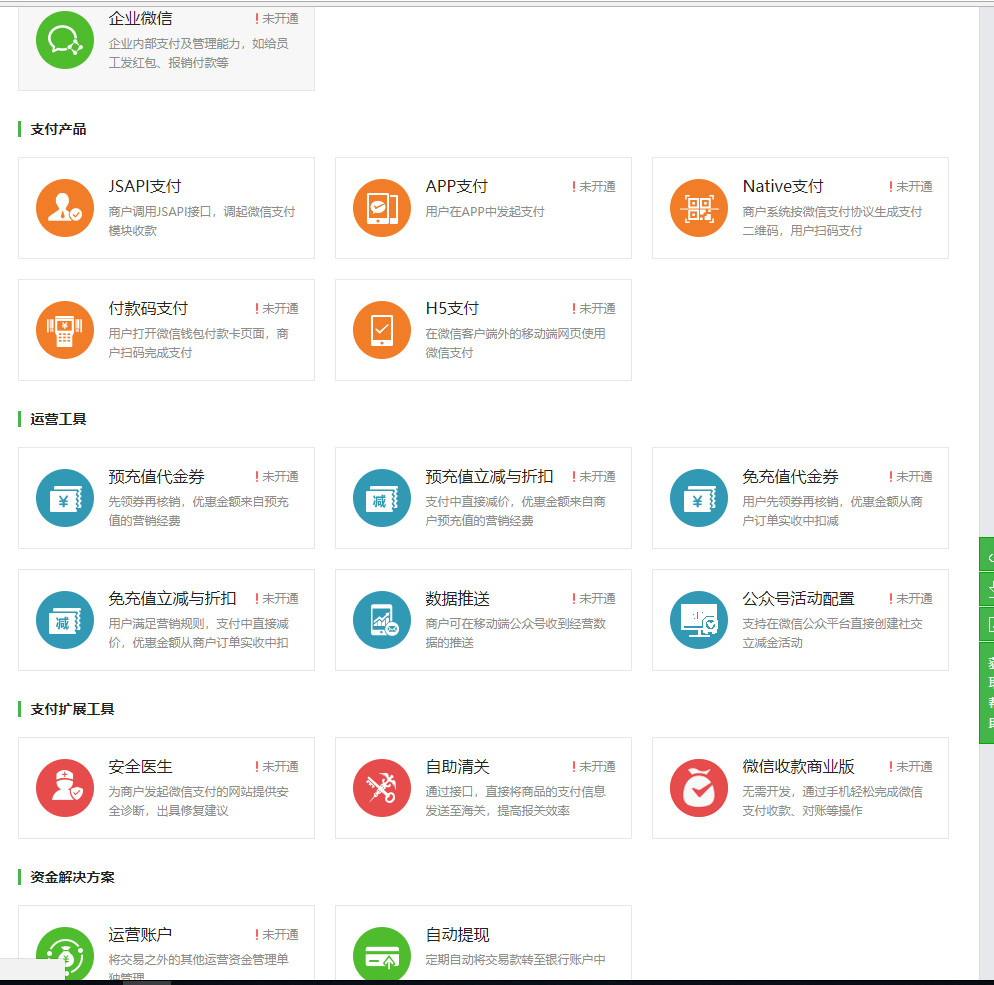Click the 未开通 status on 公众号活动配置 card
994x985 pixels.
(911, 599)
